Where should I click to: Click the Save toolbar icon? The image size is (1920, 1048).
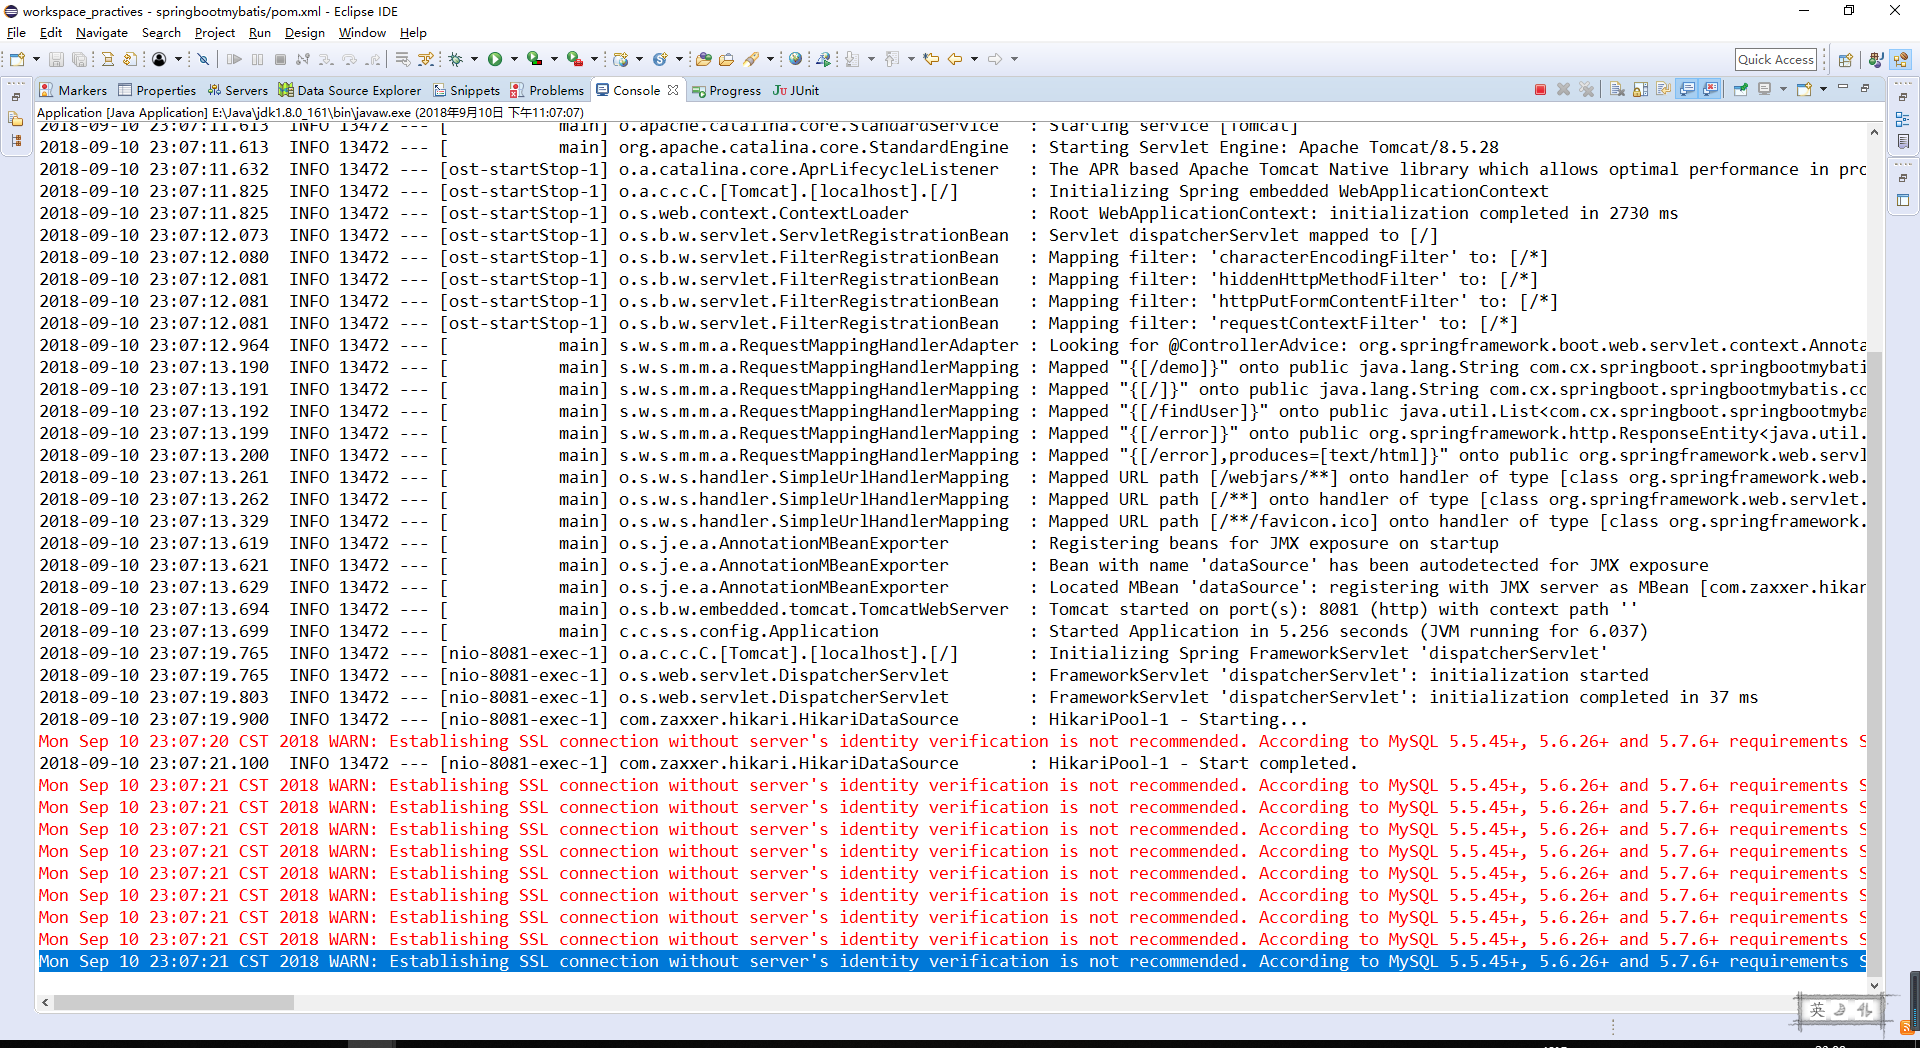coord(56,59)
